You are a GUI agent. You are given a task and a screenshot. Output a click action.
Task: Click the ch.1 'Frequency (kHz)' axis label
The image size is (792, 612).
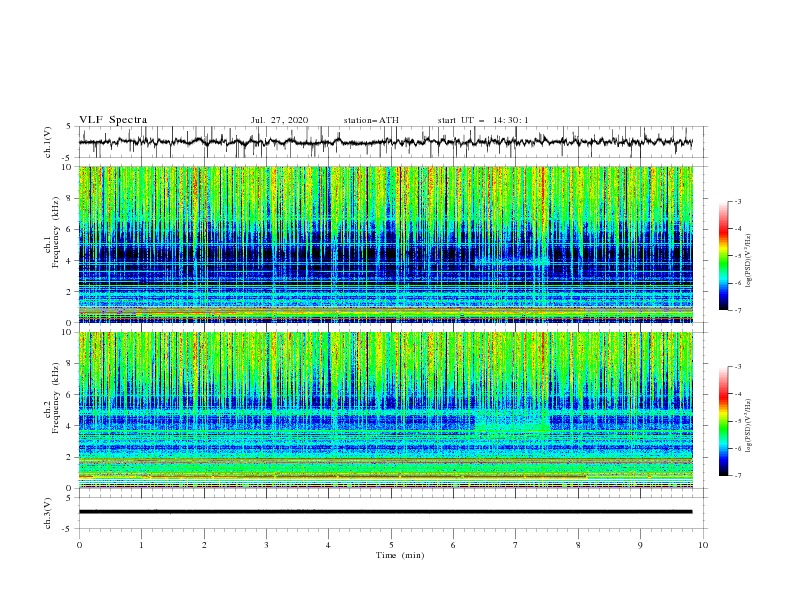(x=56, y=230)
